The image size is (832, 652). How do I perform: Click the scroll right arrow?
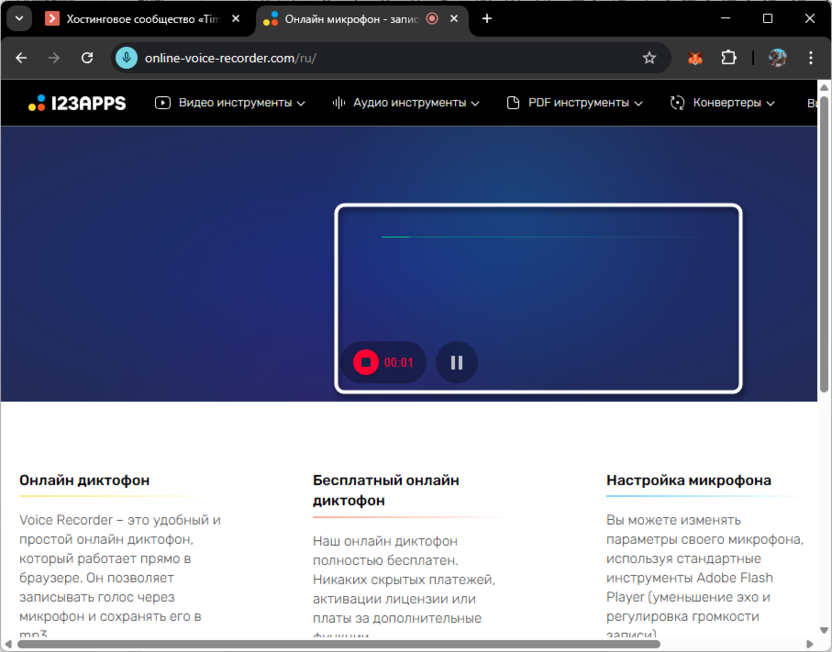click(810, 645)
